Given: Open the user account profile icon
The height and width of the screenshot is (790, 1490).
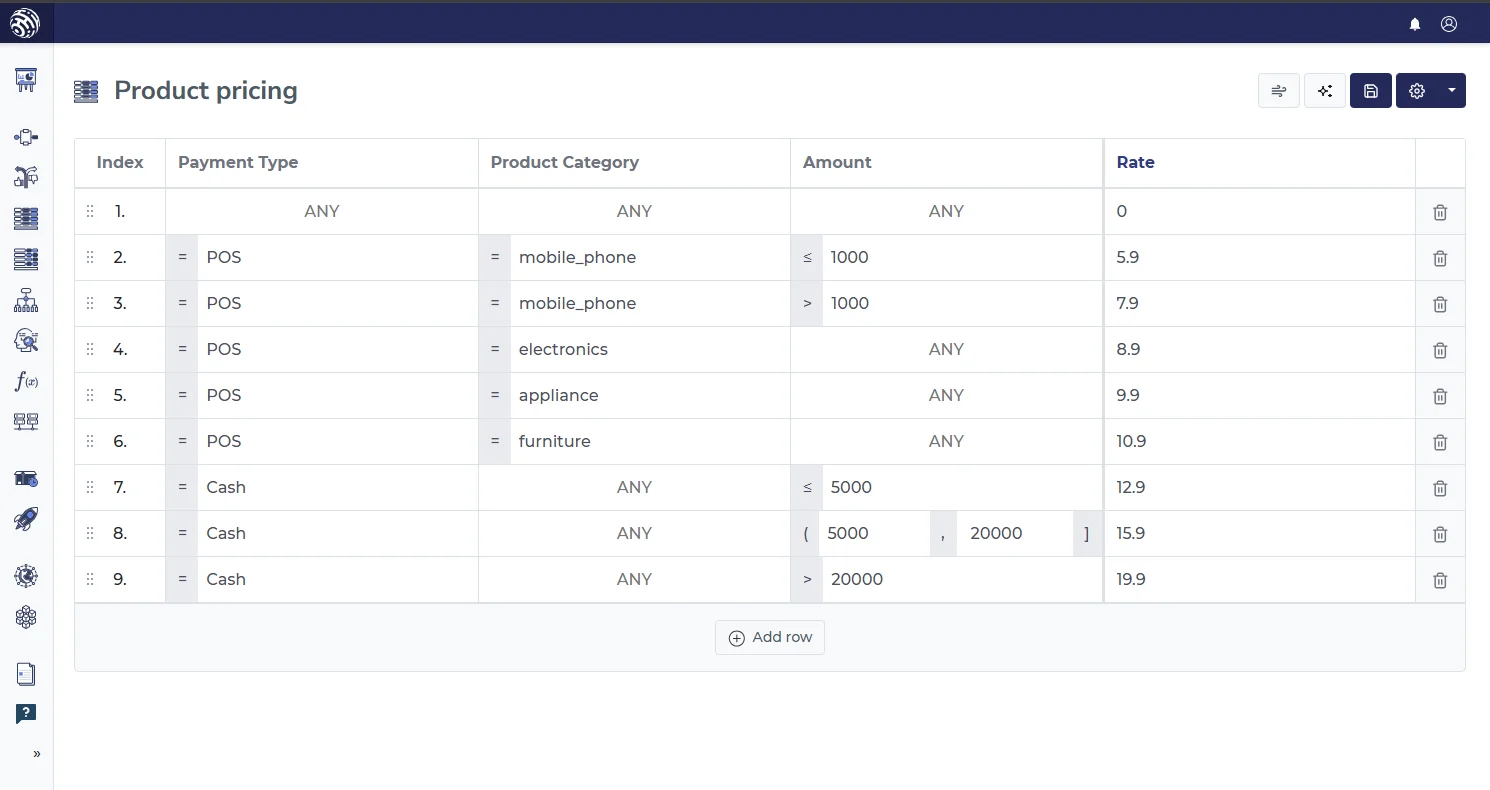Looking at the screenshot, I should click(1448, 24).
